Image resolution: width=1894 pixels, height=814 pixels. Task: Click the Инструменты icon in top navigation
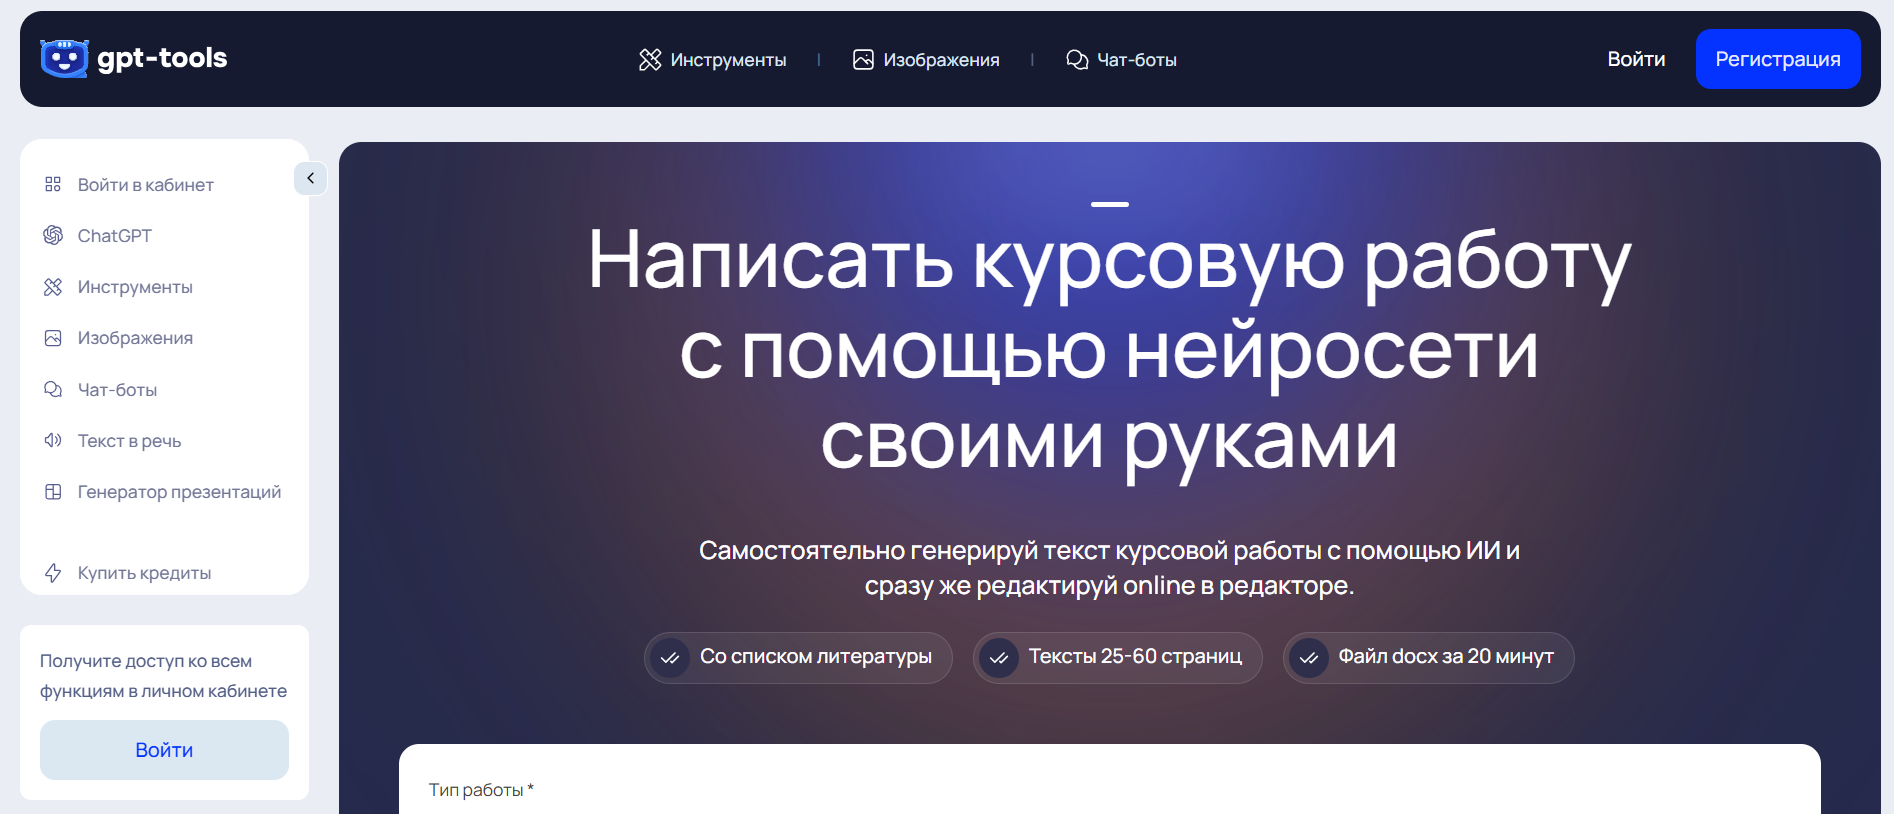650,60
